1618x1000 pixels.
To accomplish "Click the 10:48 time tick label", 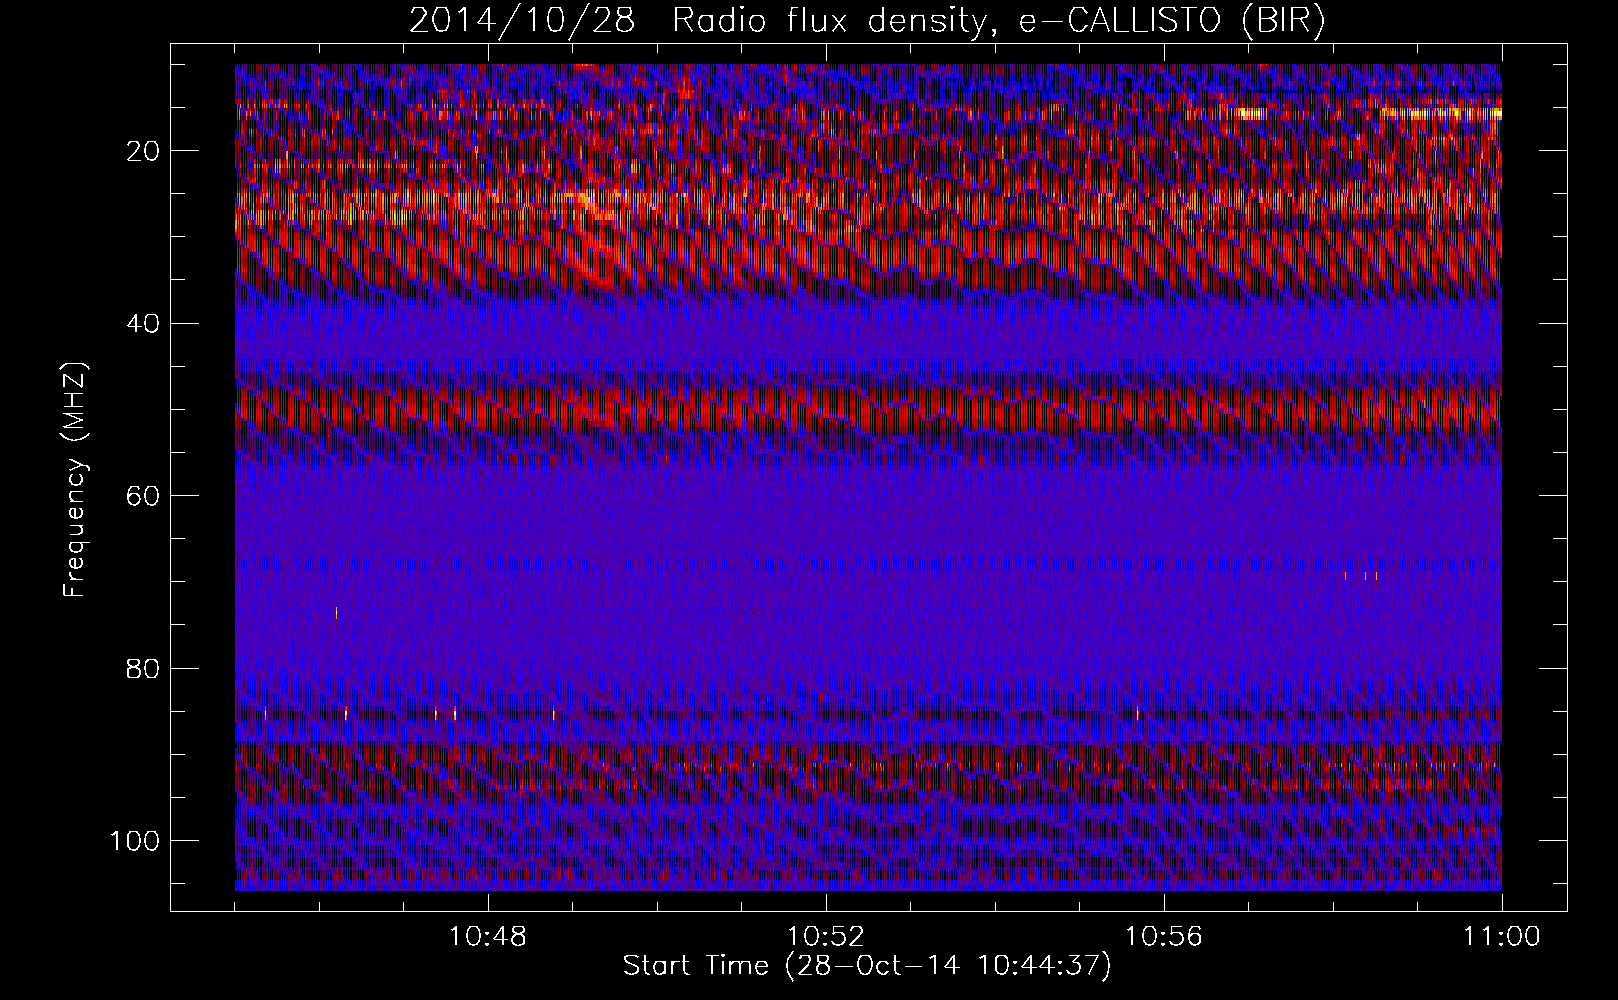I will pos(488,937).
